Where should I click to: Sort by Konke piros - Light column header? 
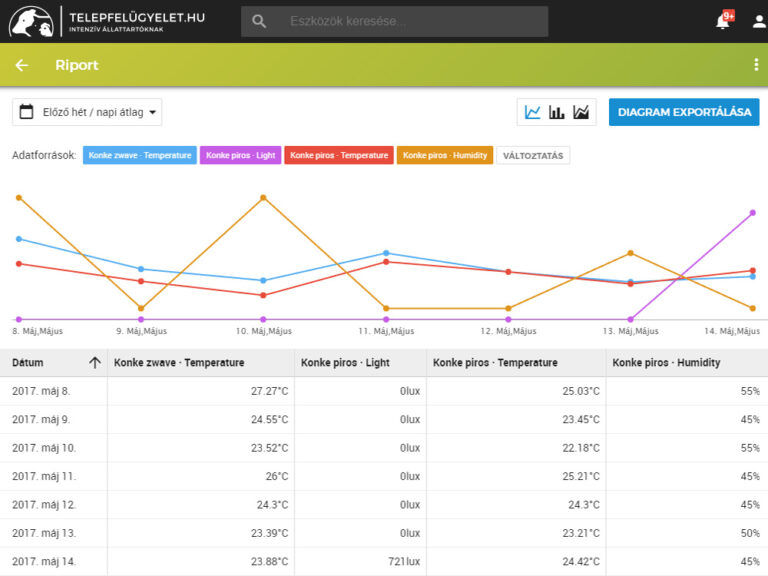point(345,362)
